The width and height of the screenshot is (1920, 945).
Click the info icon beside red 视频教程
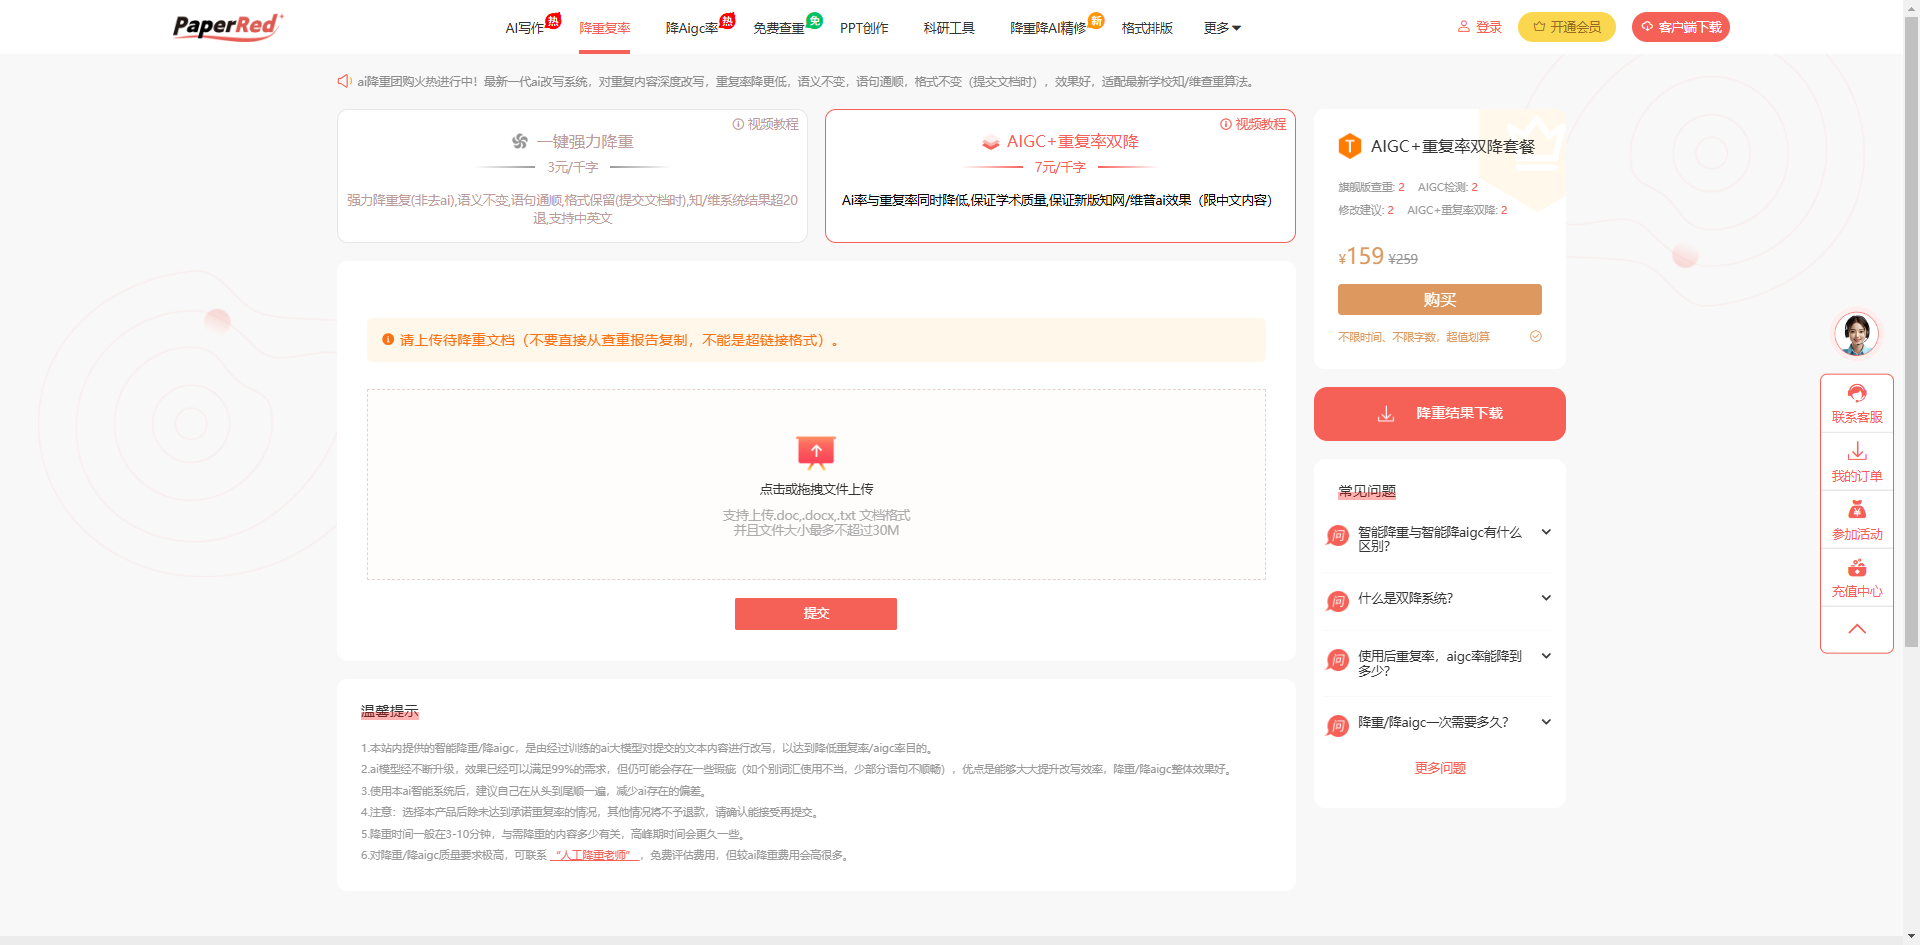pos(1225,124)
